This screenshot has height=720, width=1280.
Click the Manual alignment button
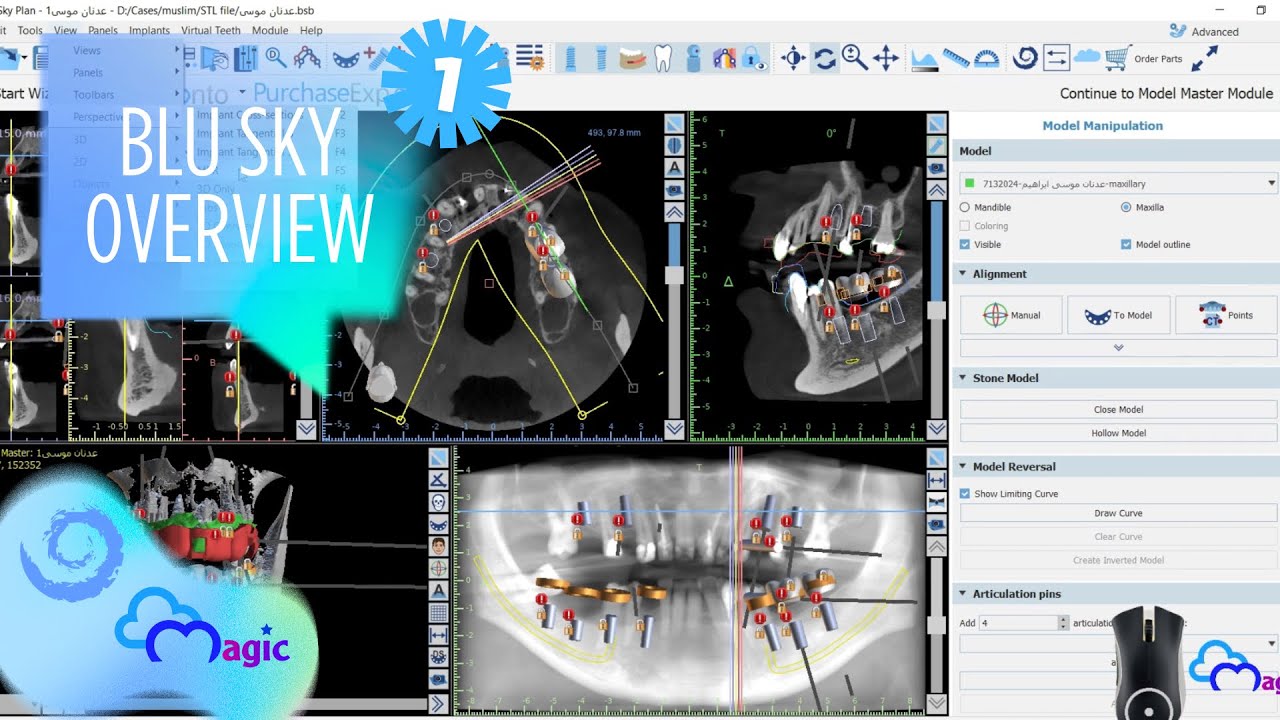click(1012, 315)
